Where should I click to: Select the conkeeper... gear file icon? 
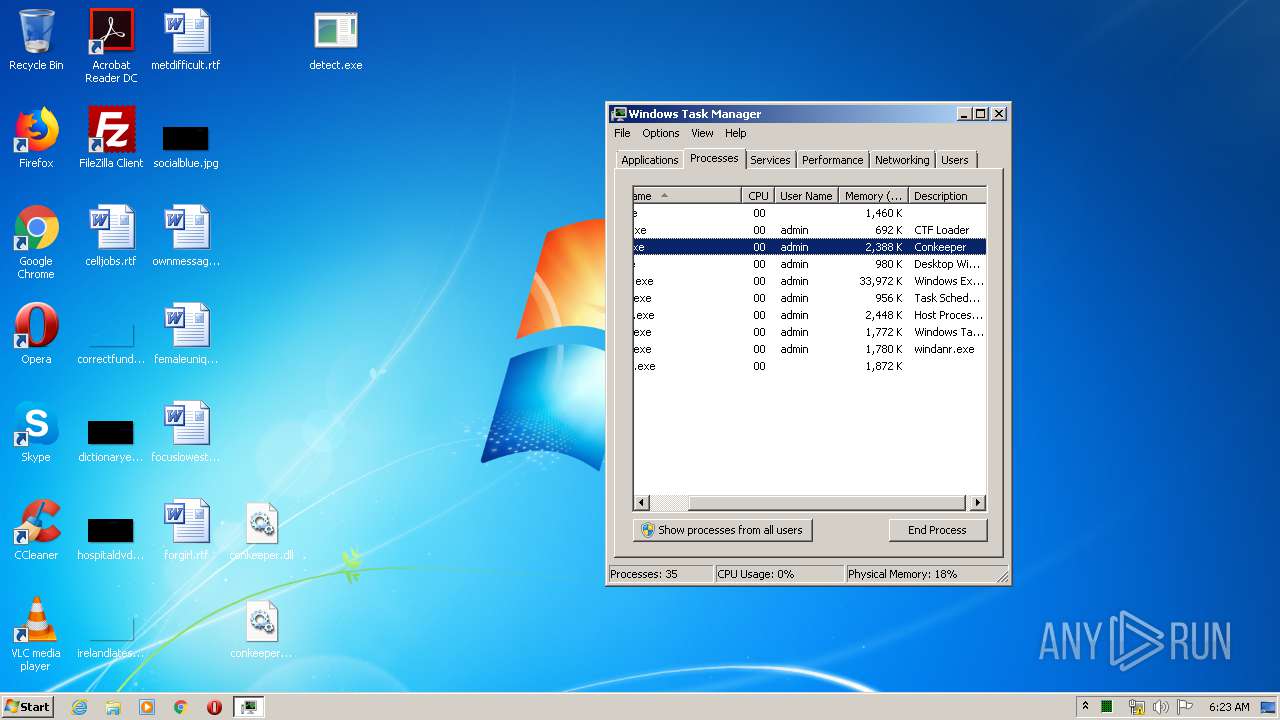coord(261,628)
